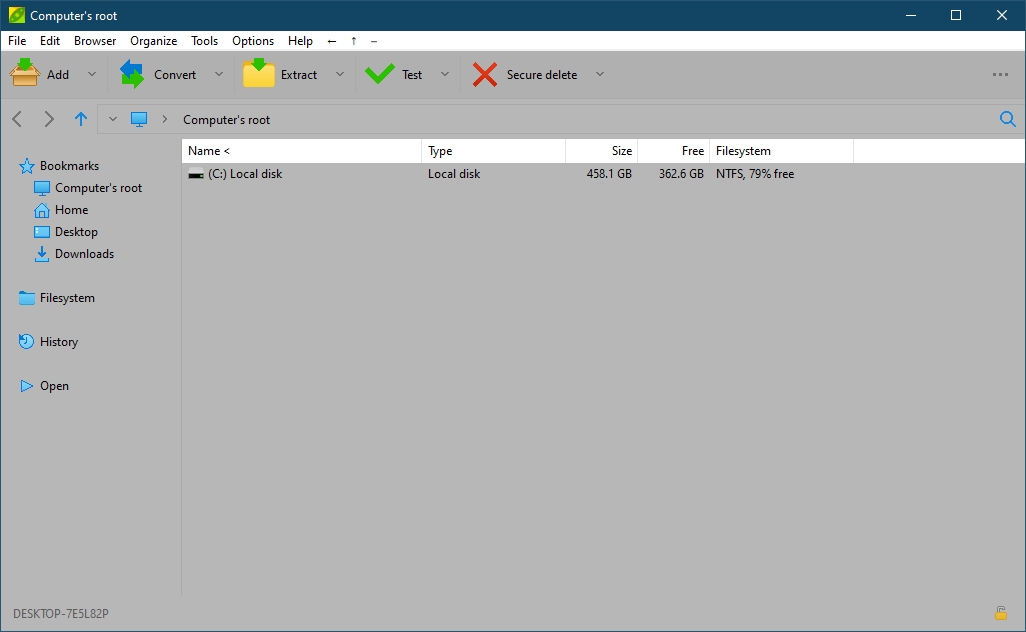Screen dimensions: 1026x632
Task: Open the Options menu
Action: coord(252,41)
